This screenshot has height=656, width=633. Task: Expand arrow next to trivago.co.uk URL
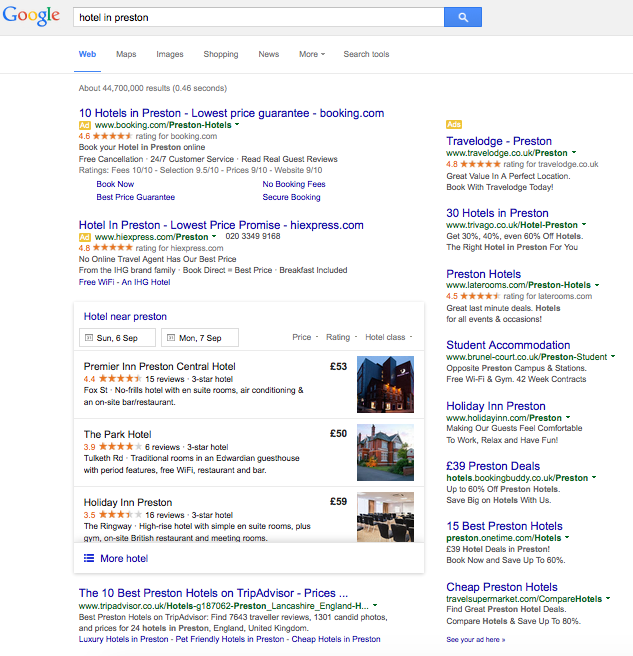tap(584, 224)
